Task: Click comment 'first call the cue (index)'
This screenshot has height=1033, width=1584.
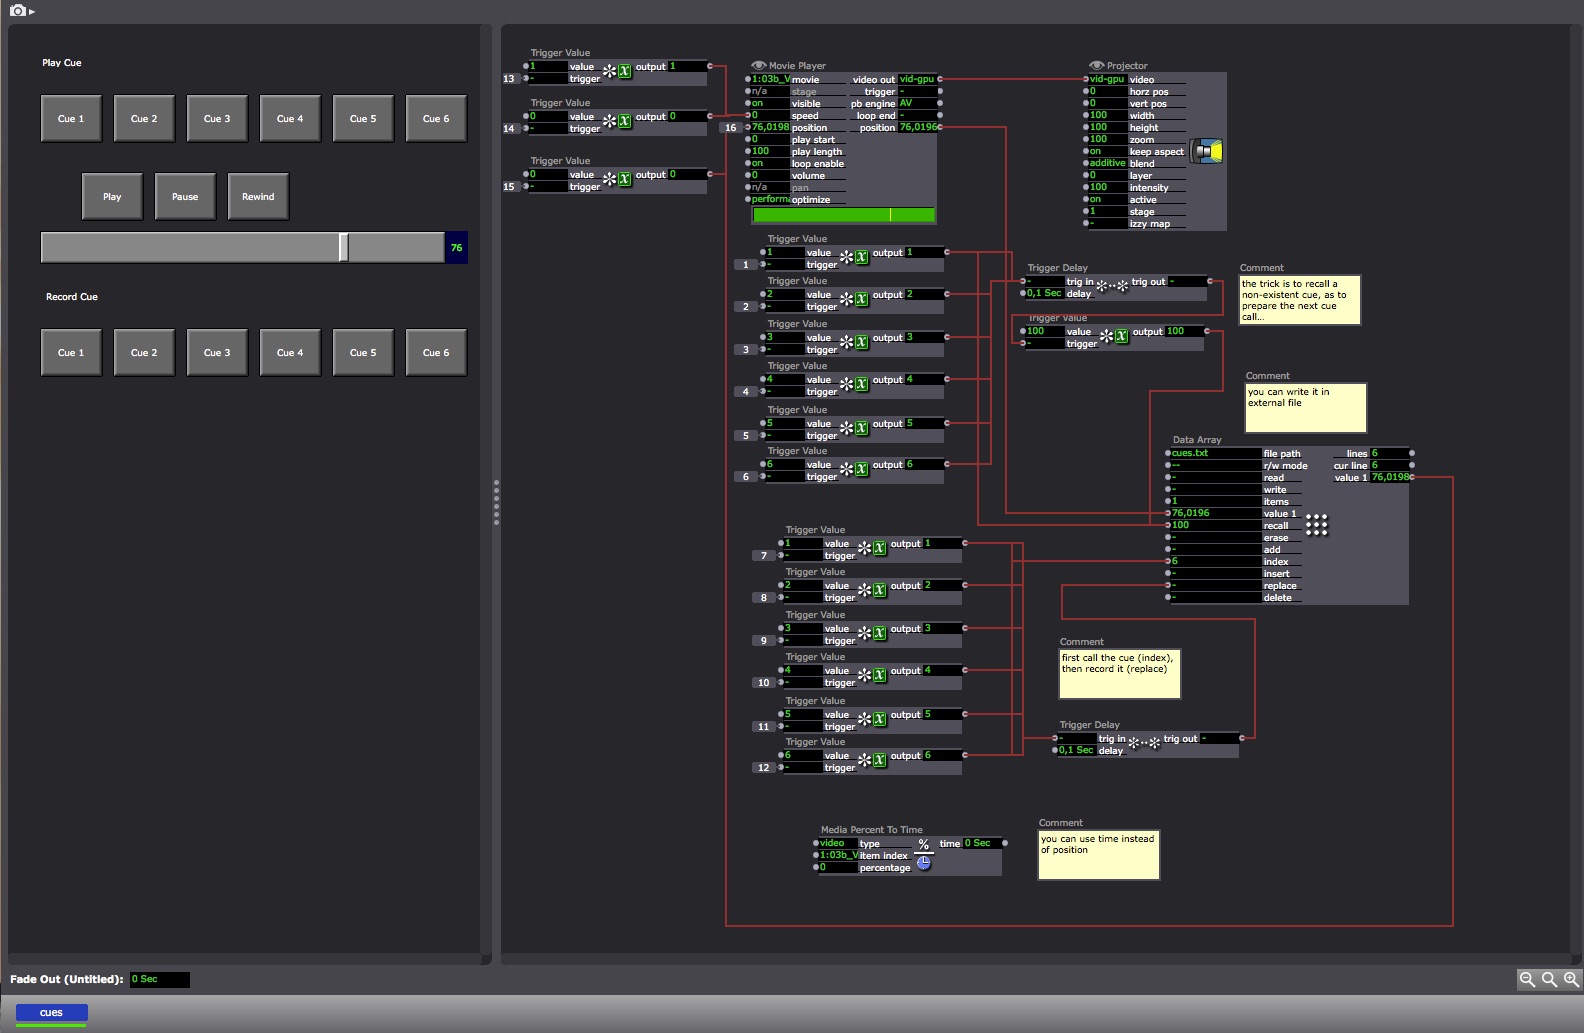Action: [1120, 674]
